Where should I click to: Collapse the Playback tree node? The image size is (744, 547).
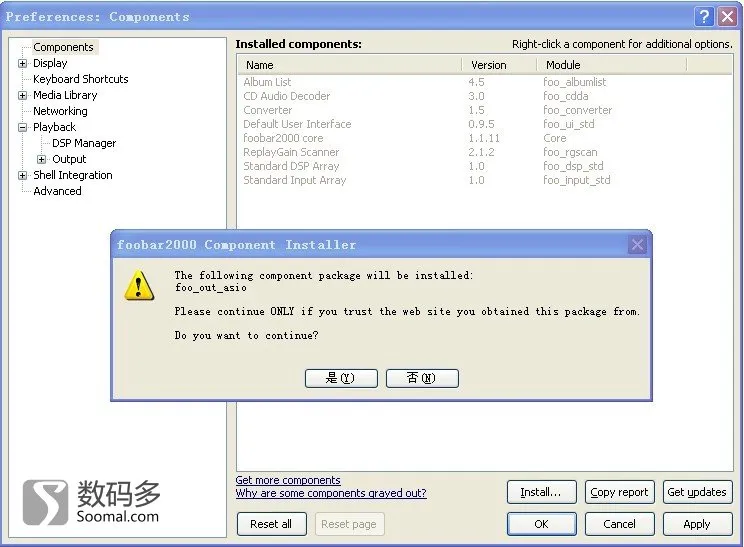tap(22, 127)
